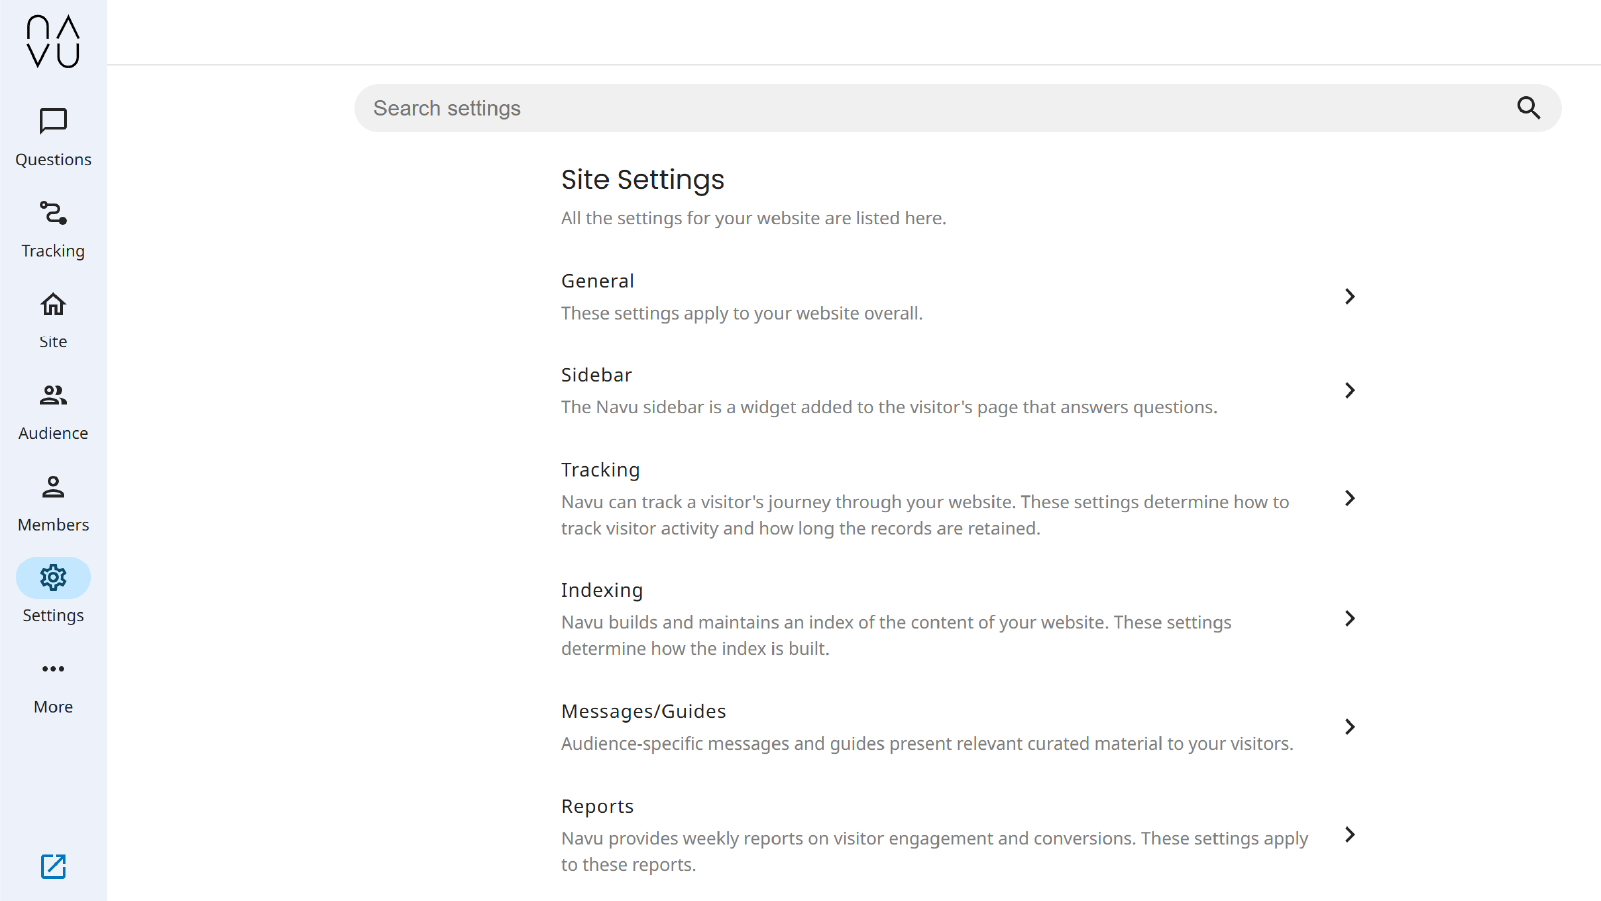Click the Navu logo icon
The height and width of the screenshot is (901, 1601).
(53, 41)
